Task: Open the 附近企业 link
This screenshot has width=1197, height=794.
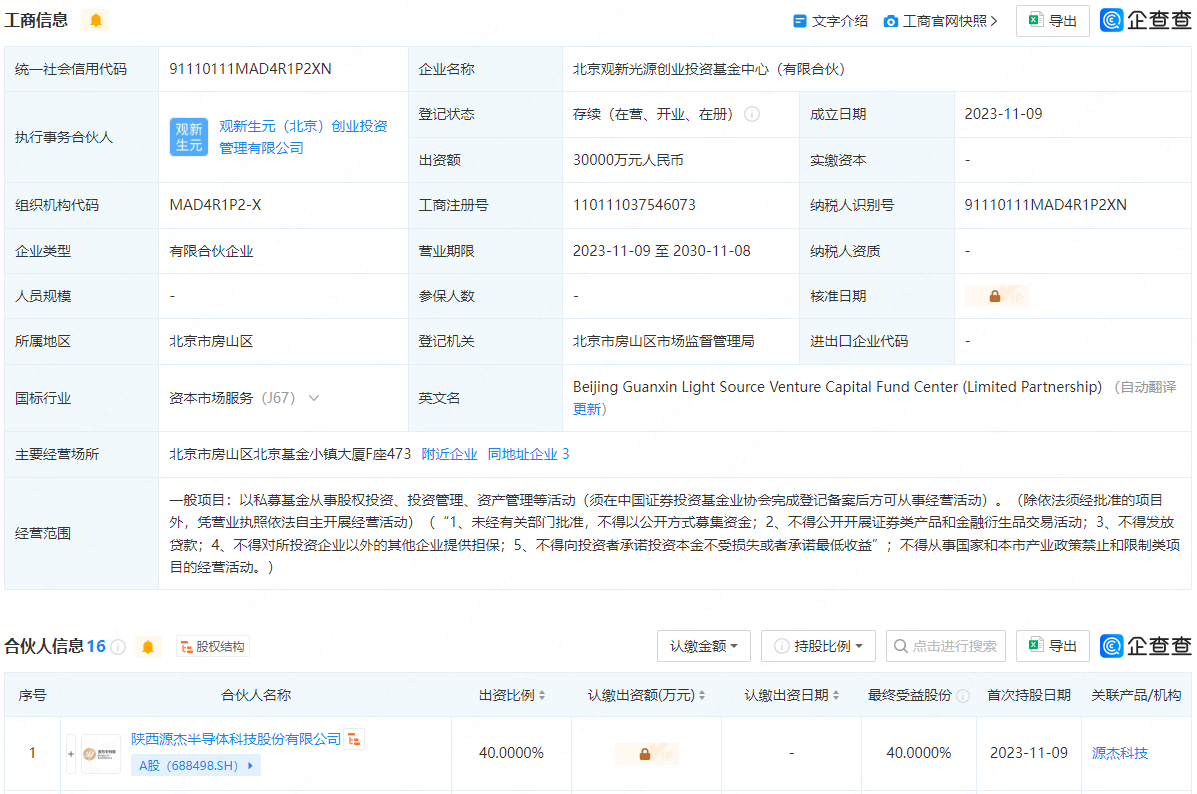Action: [x=449, y=454]
